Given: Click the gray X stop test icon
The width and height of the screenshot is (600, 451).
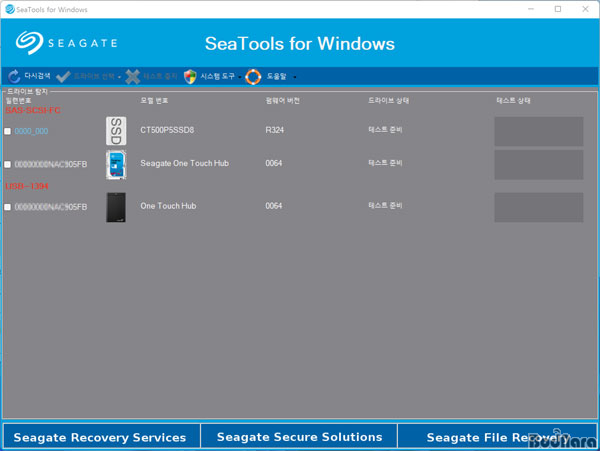Looking at the screenshot, I should click(x=132, y=77).
